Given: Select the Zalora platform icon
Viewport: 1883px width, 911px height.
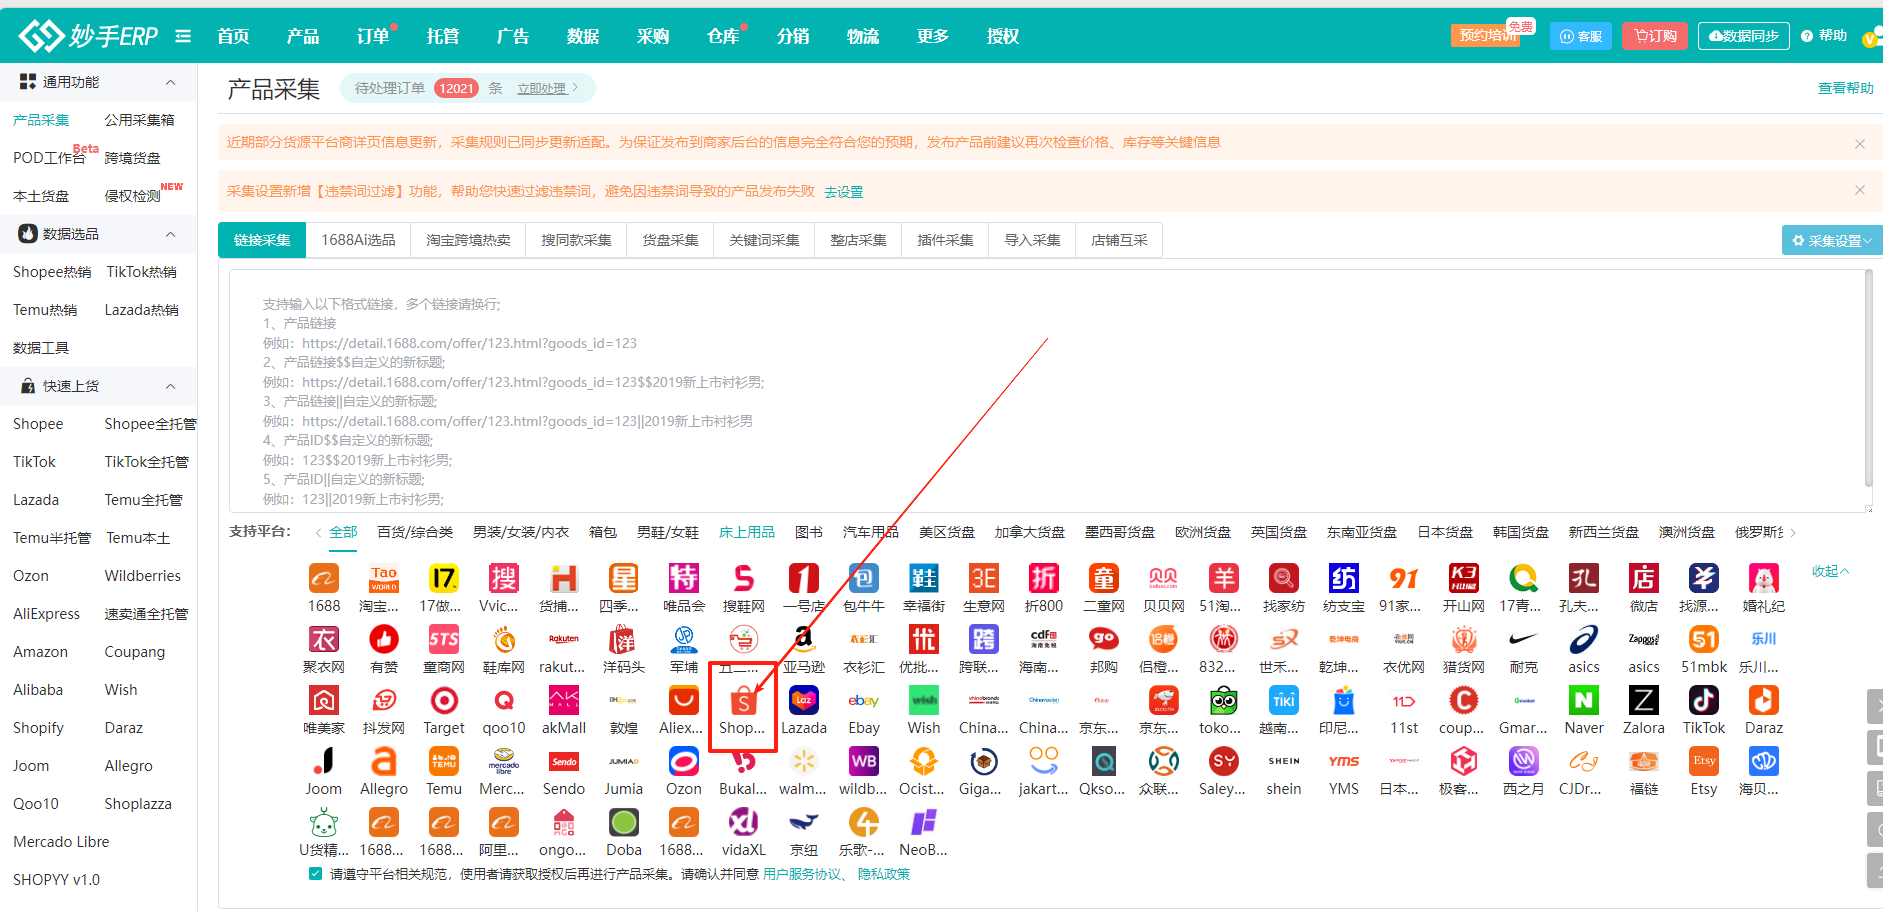Looking at the screenshot, I should pyautogui.click(x=1643, y=702).
